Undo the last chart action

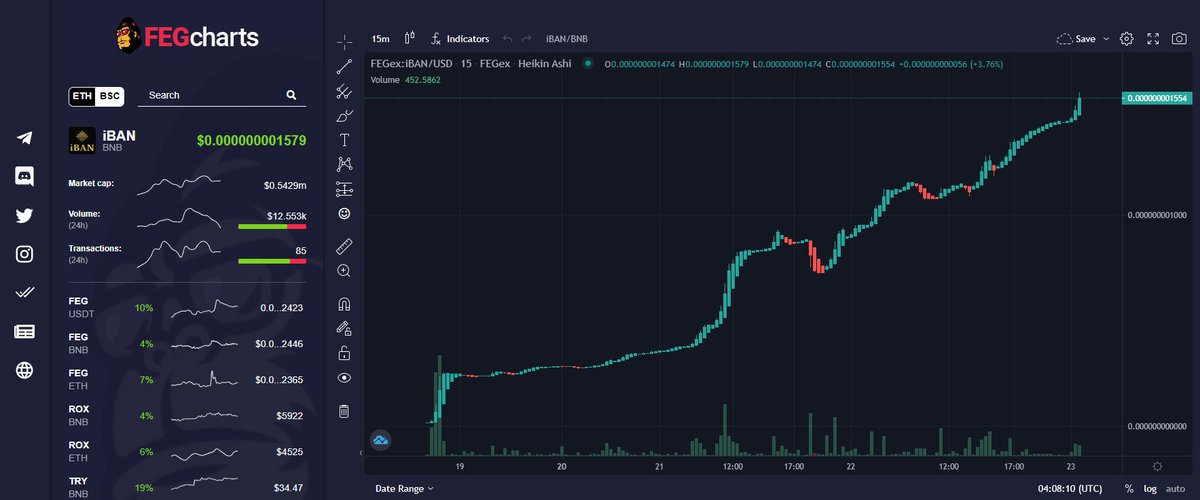point(508,39)
